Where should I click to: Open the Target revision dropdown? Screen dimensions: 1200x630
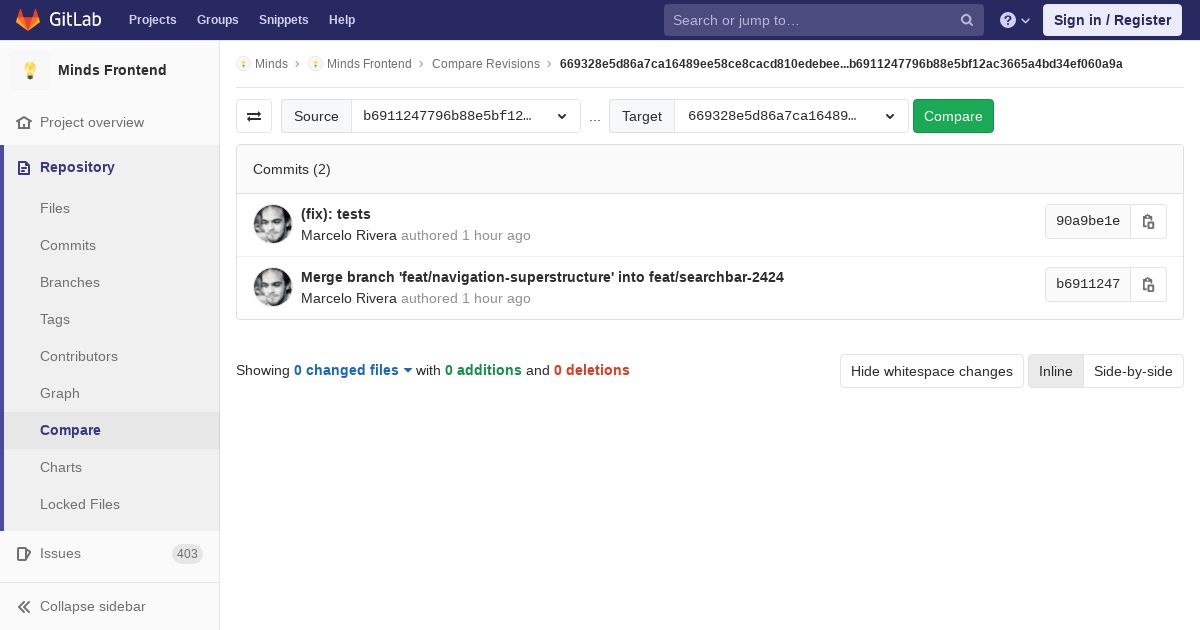pyautogui.click(x=791, y=116)
